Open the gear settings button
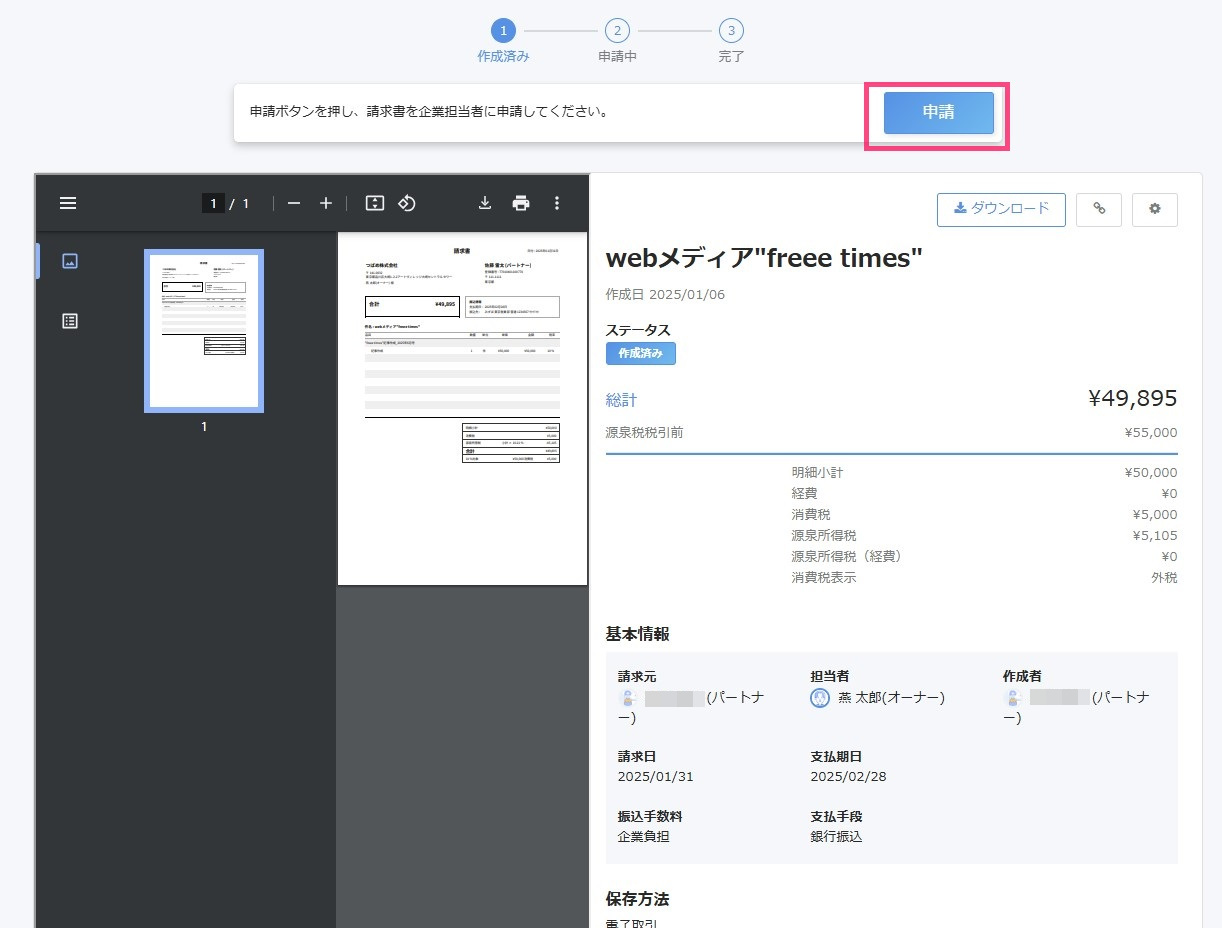Viewport: 1222px width, 928px height. pos(1155,209)
